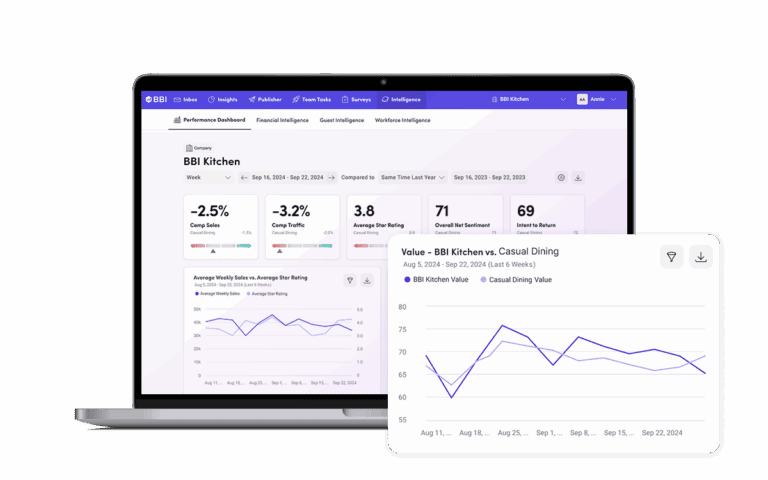Screen dimensions: 768x480
Task: Open the Overall Net Sentiment 71 card
Action: point(466,214)
